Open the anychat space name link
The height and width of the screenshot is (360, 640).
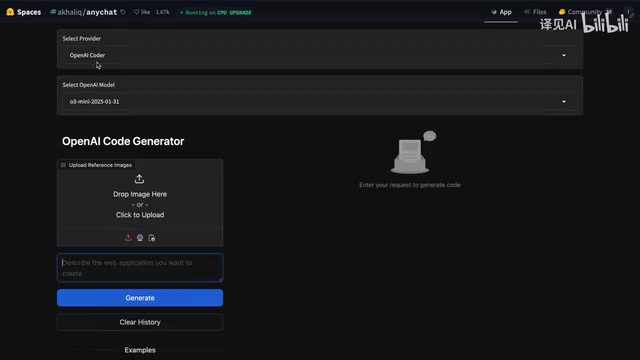101,12
